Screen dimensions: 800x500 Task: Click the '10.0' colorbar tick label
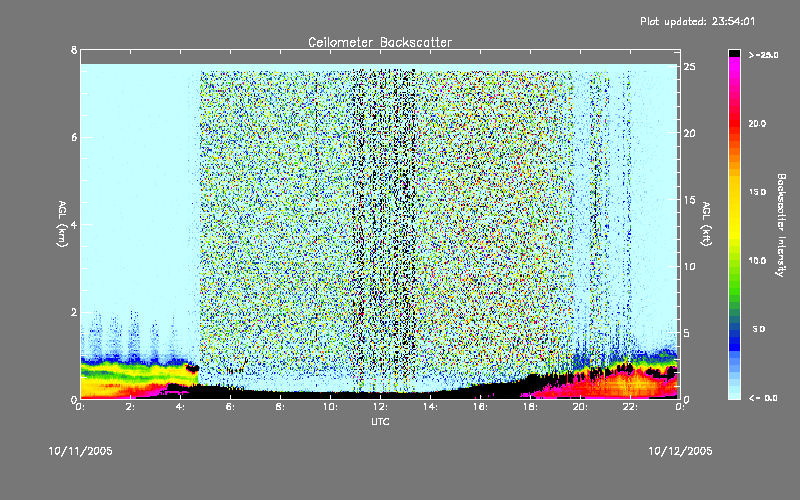pyautogui.click(x=757, y=261)
